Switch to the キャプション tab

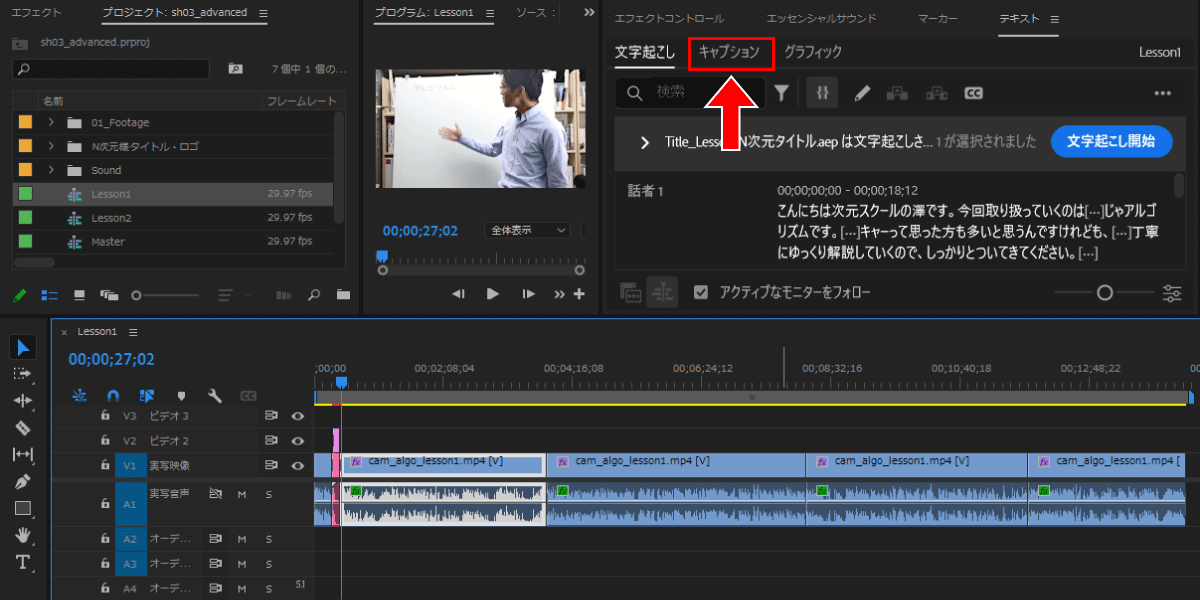730,51
